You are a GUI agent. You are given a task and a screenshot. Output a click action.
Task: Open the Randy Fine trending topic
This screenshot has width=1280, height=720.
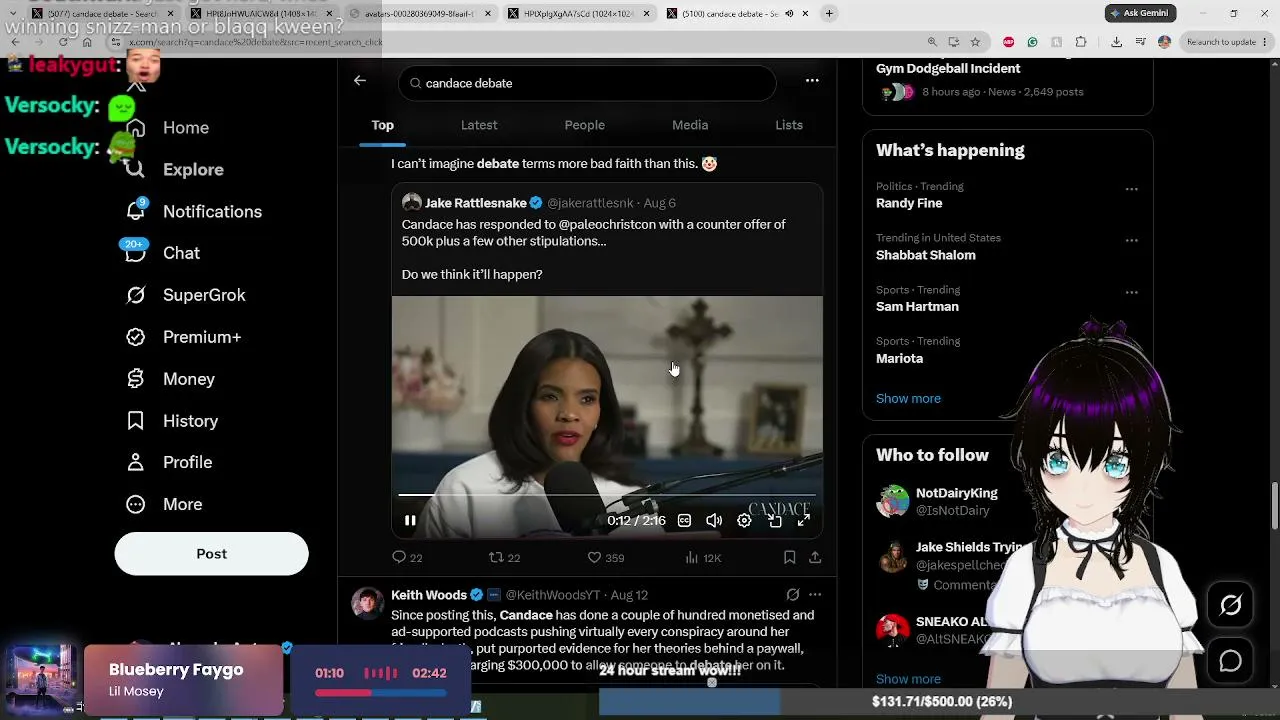909,203
